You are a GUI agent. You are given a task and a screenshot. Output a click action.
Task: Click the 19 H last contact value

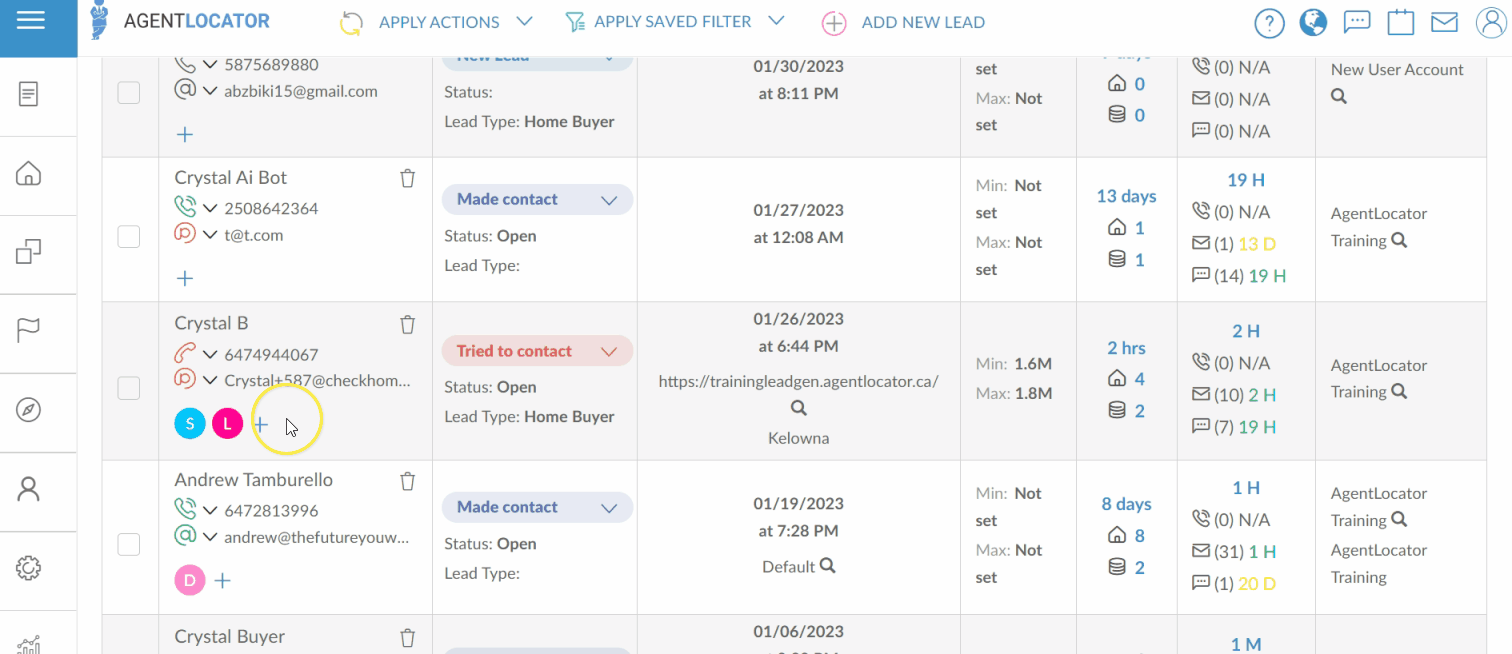tap(1246, 180)
